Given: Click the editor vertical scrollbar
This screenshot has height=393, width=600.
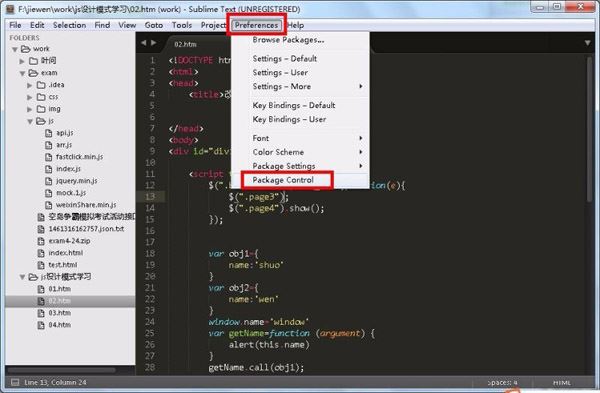Looking at the screenshot, I should 590,130.
